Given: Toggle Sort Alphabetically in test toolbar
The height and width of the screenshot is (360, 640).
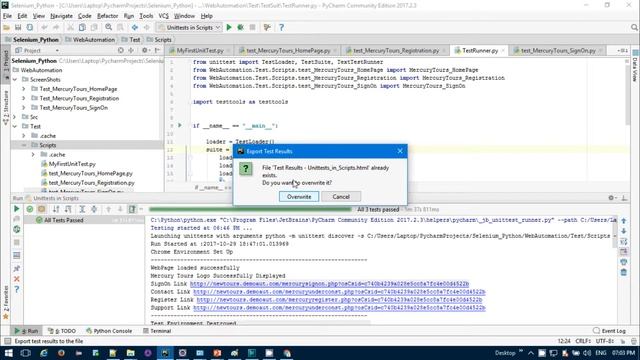Looking at the screenshot, I should 56,209.
